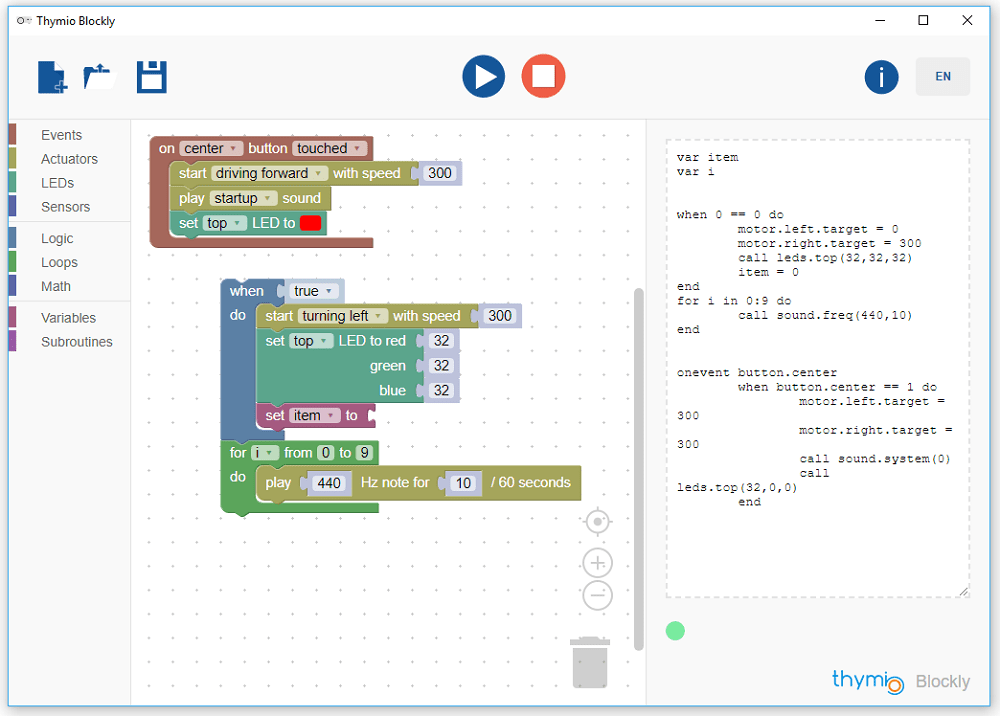Click the 440 Hz frequency field
Screen dimensions: 1000x716
pos(328,483)
